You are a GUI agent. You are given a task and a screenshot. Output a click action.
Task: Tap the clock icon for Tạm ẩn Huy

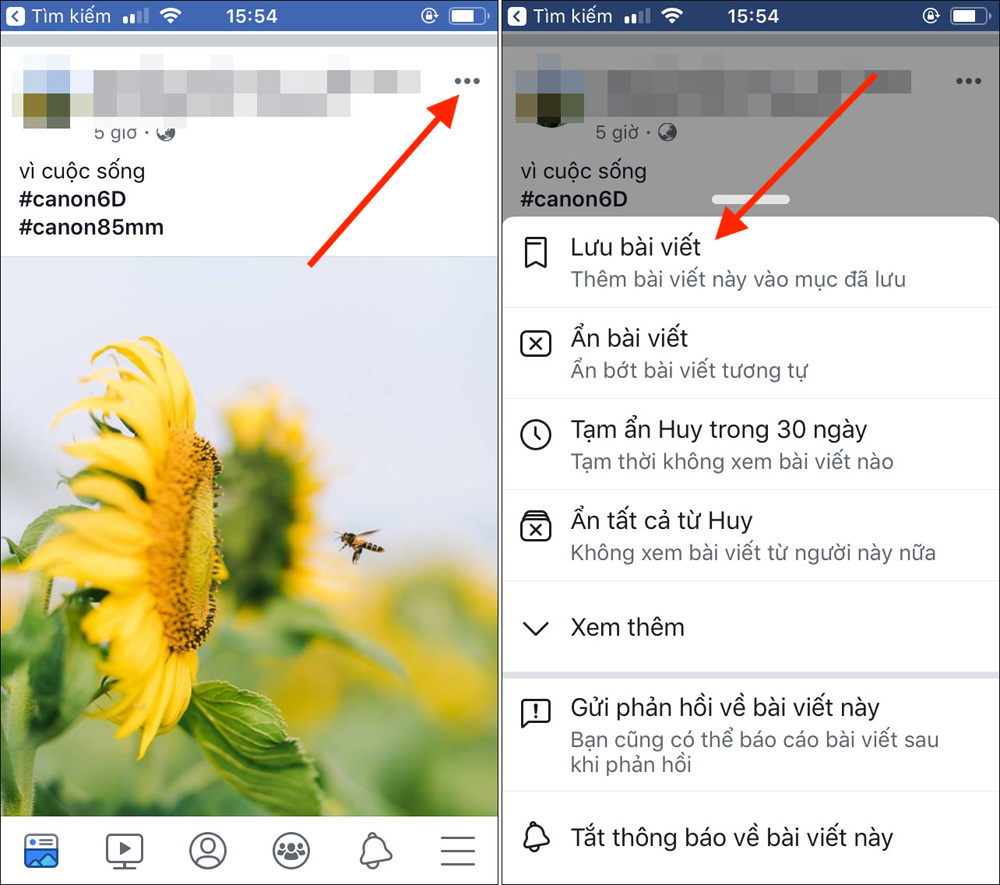[536, 435]
